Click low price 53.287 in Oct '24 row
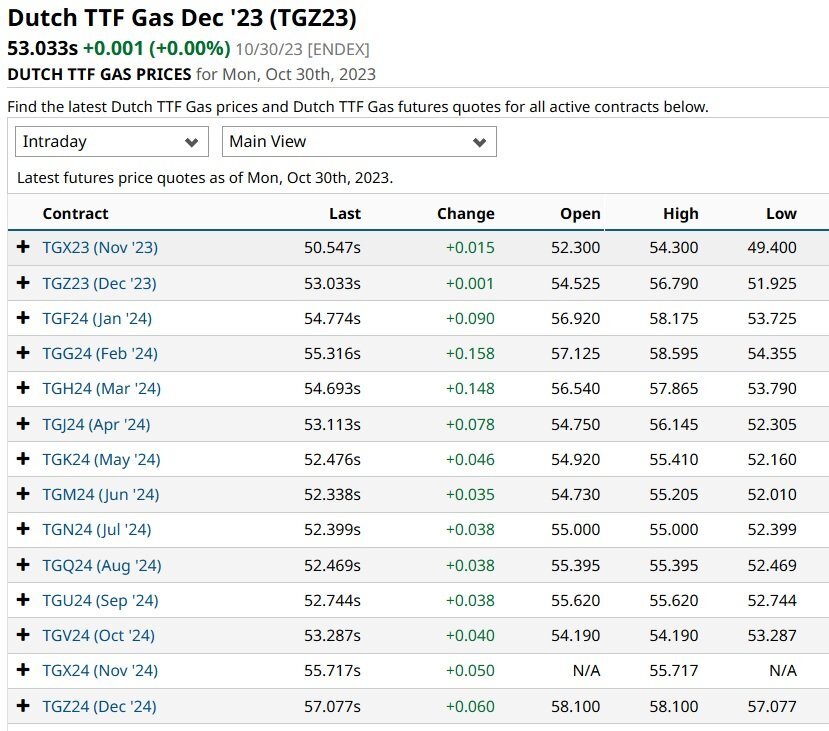829x731 pixels. pos(772,636)
